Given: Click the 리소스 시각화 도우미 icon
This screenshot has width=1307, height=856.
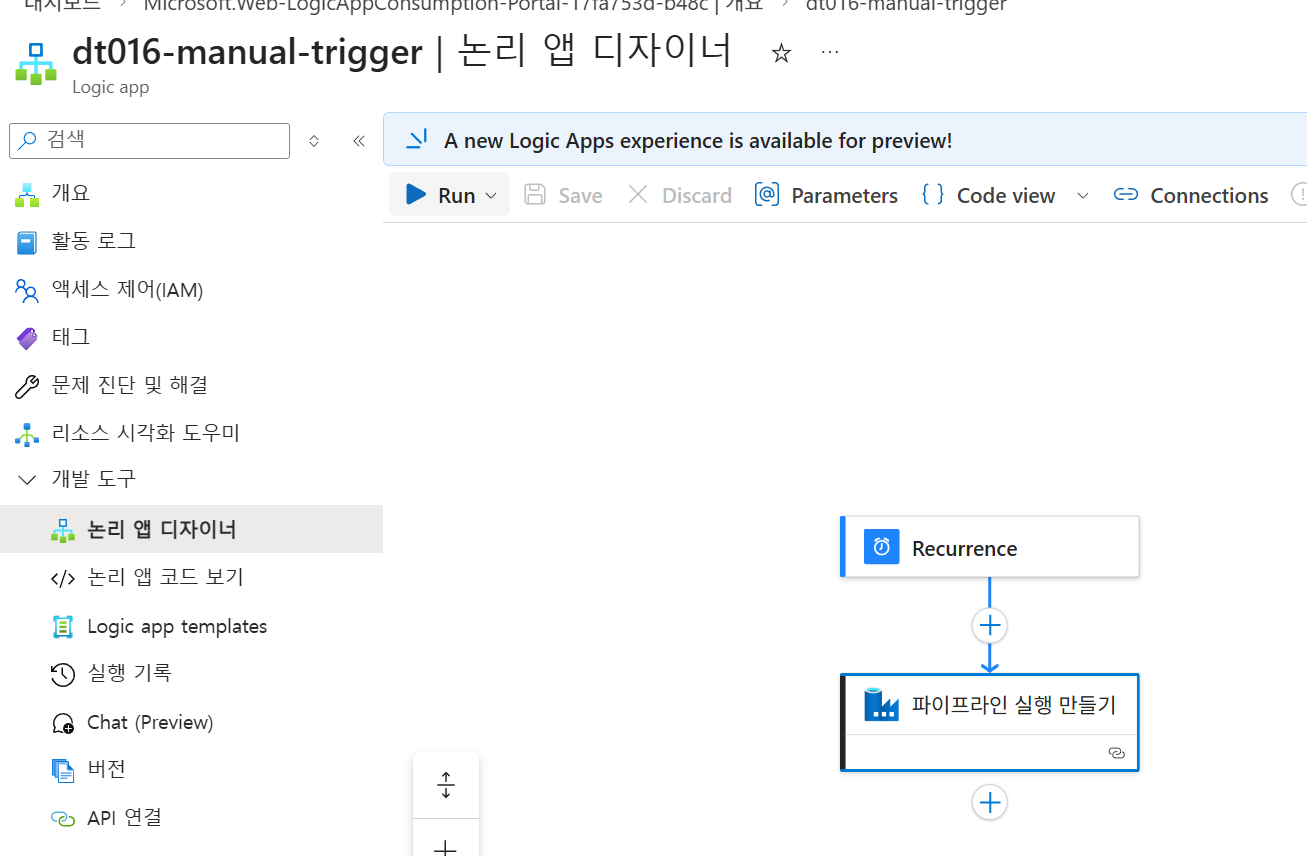Looking at the screenshot, I should tap(27, 434).
